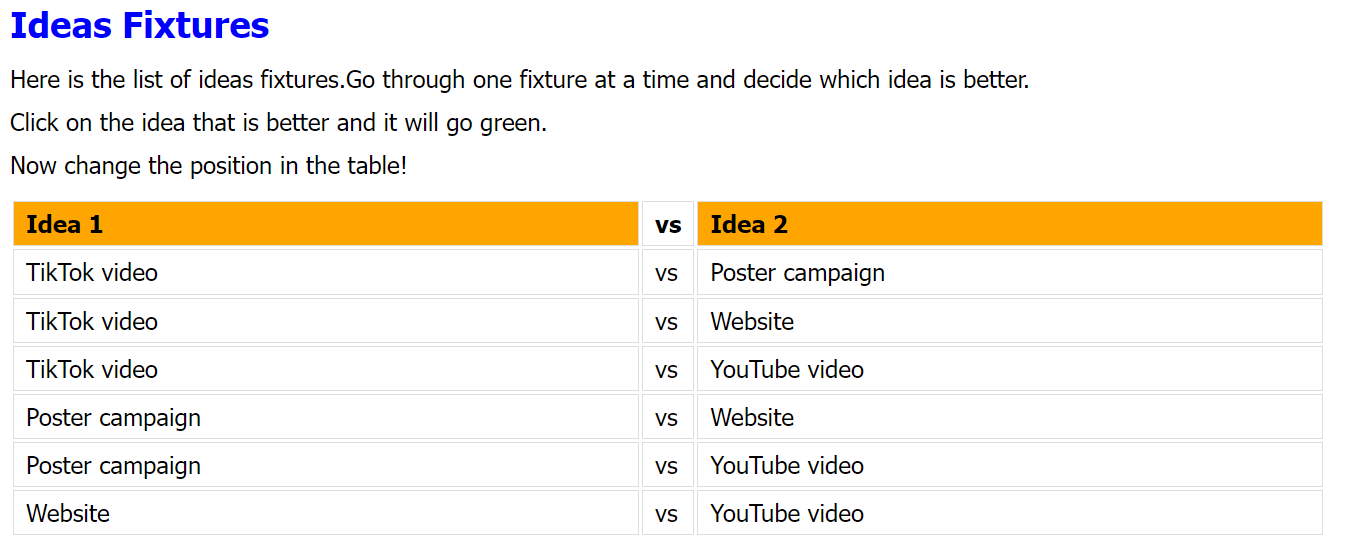Click the bold vs column header
Screen dimensions: 1346x547
click(x=667, y=224)
